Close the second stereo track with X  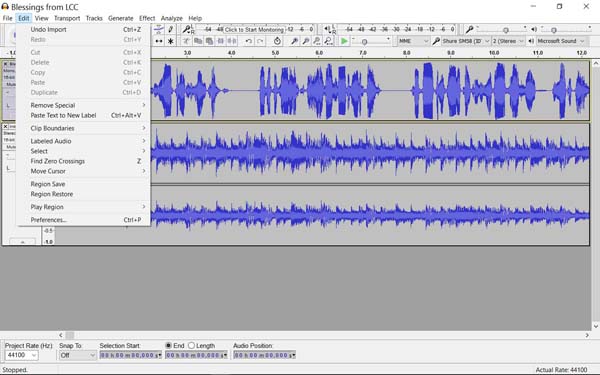(x=5, y=126)
